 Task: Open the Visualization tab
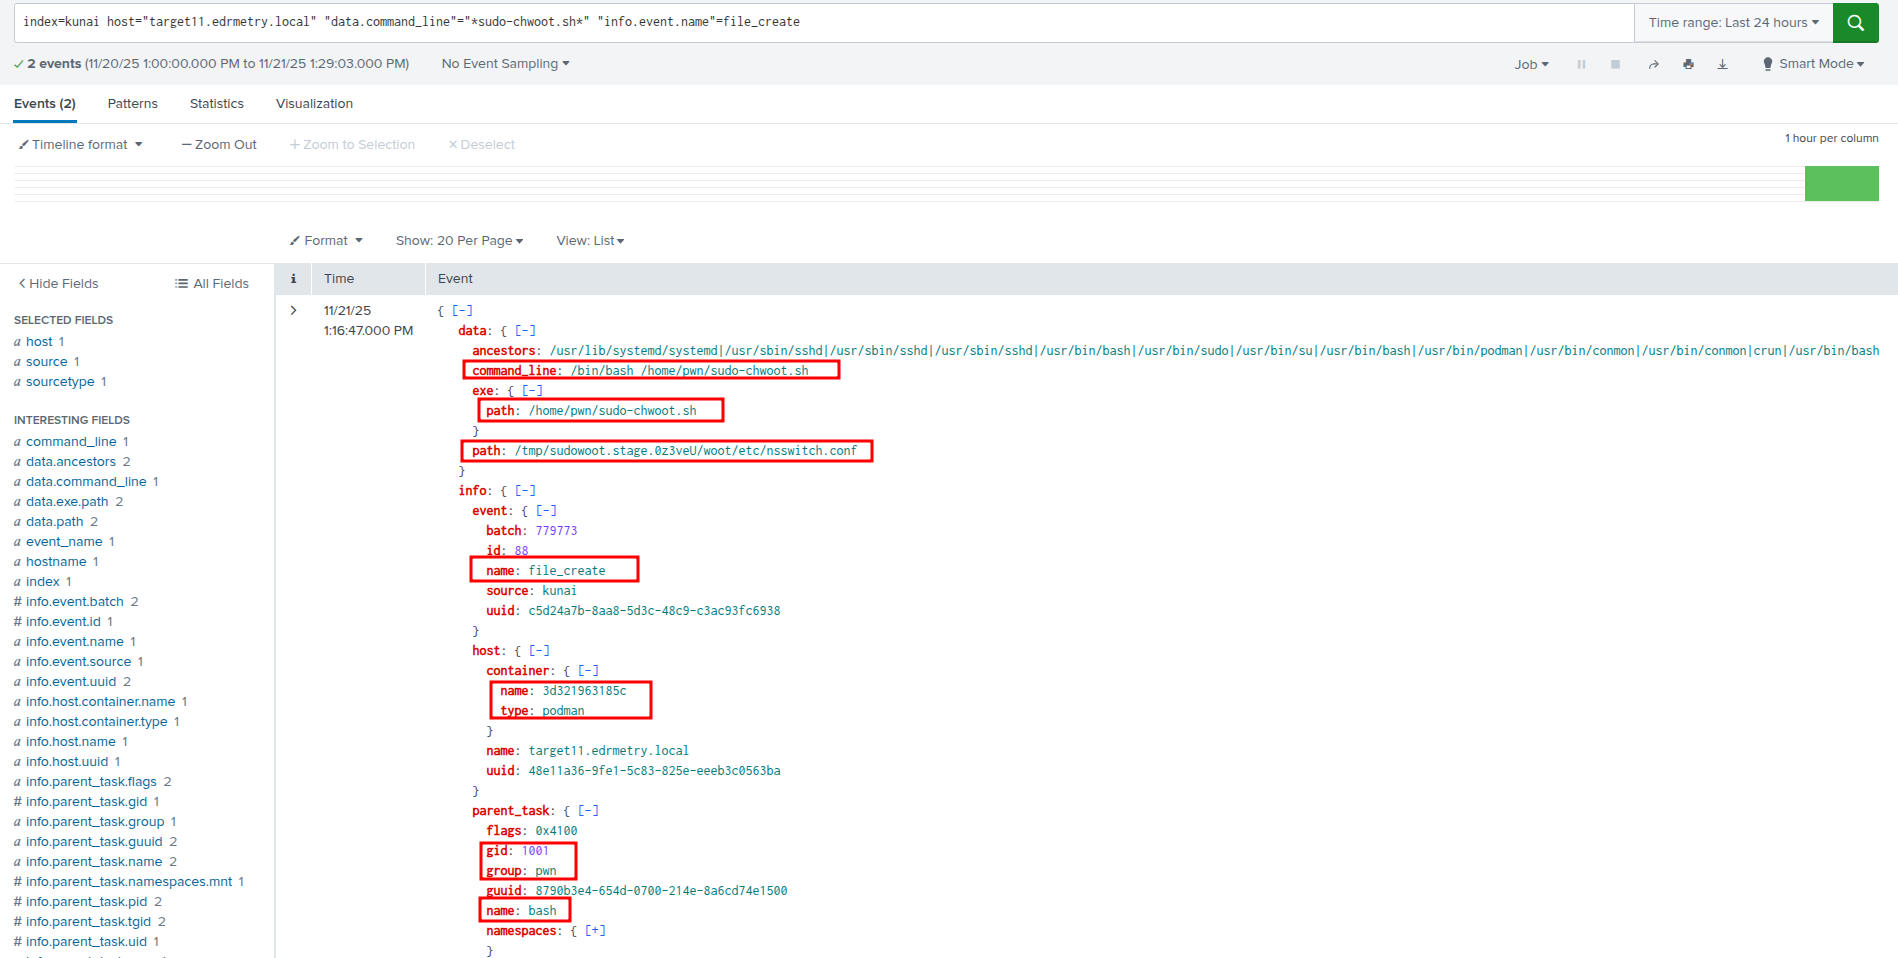point(314,104)
